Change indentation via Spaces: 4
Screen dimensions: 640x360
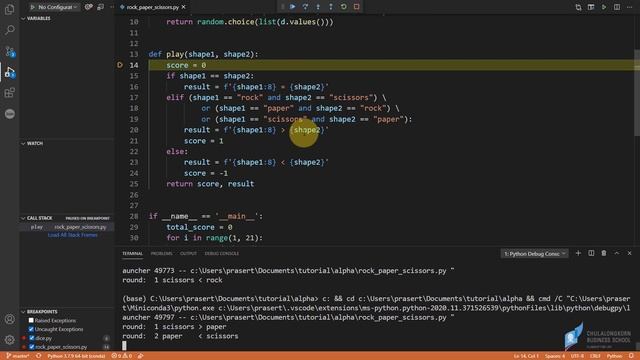pyautogui.click(x=555, y=356)
